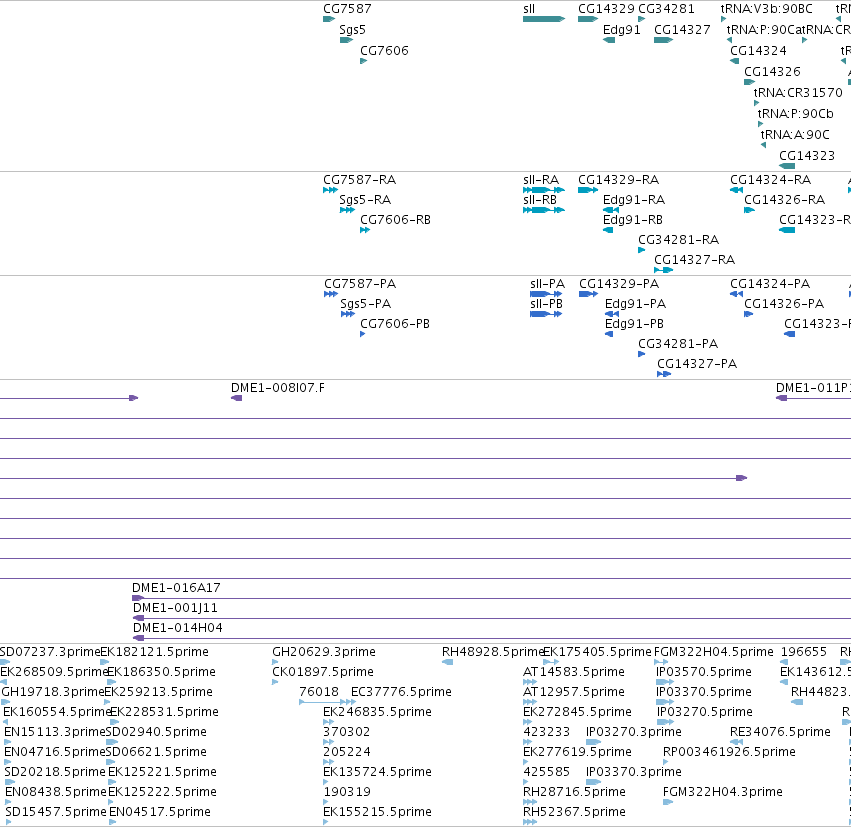This screenshot has width=851, height=827.
Task: Click the SD02940.5prime EST label
Action: (x=156, y=732)
